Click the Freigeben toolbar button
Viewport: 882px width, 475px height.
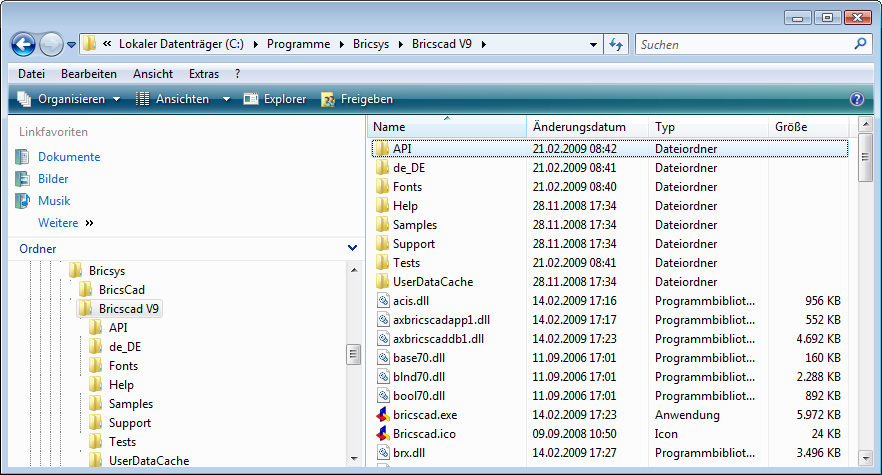point(357,99)
